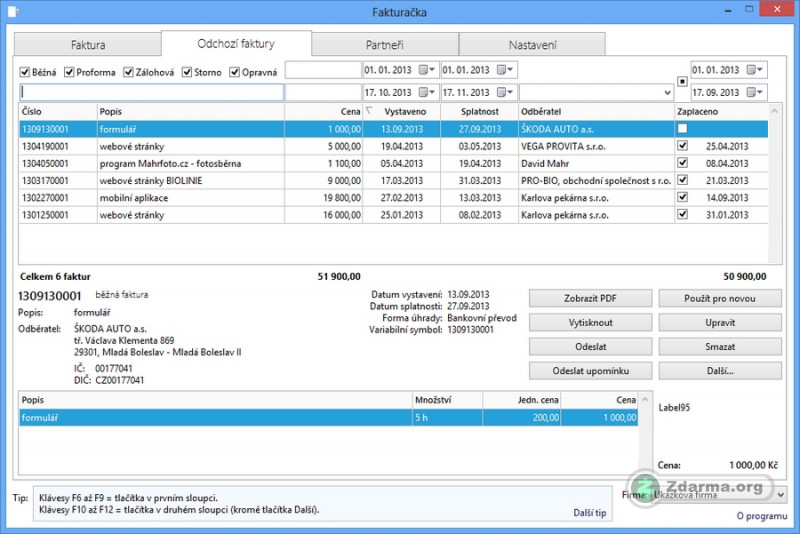The height and width of the screenshot is (534, 800).
Task: Uncheck the Proforma checkbox
Action: pos(69,72)
